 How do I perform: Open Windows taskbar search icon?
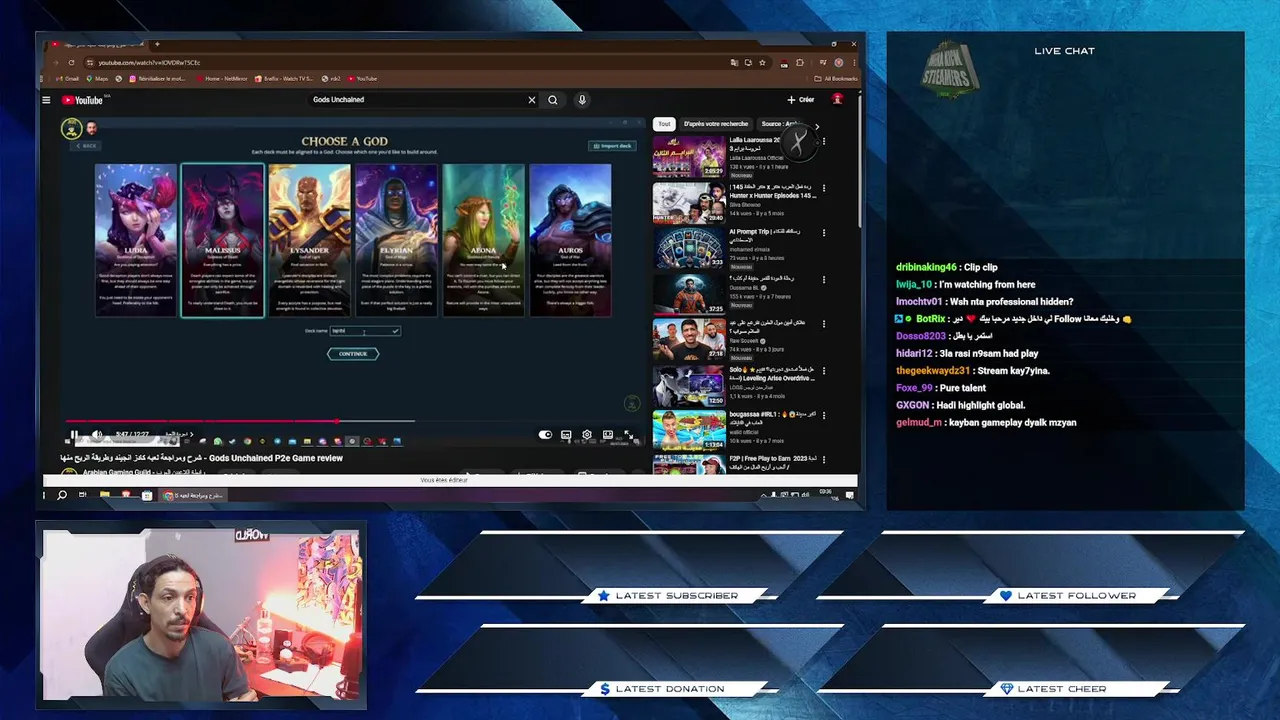pos(62,495)
